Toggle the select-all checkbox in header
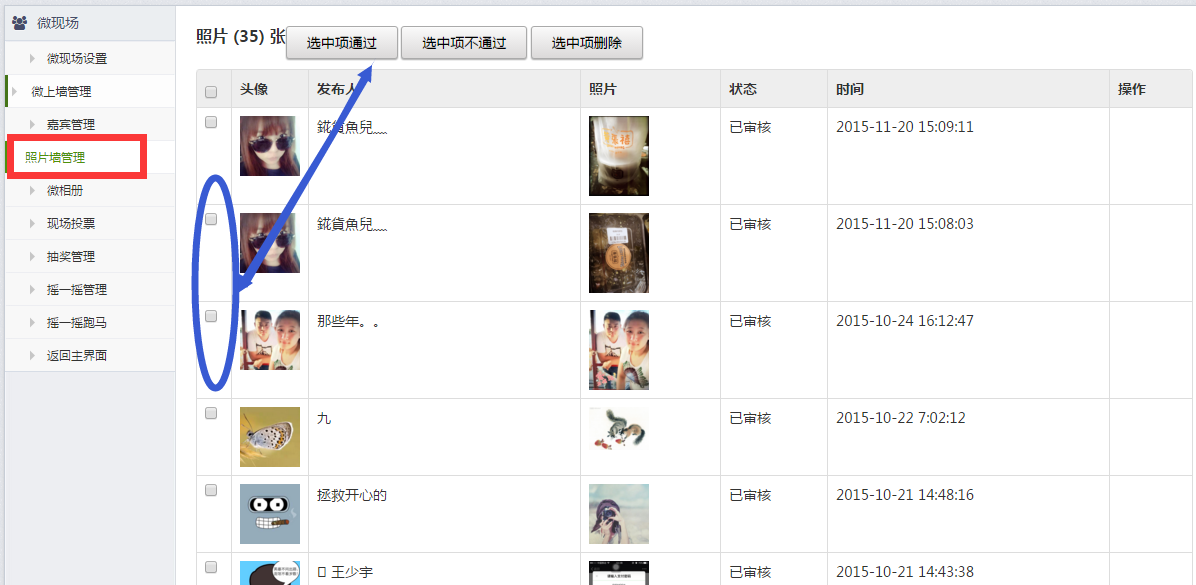 pyautogui.click(x=211, y=92)
